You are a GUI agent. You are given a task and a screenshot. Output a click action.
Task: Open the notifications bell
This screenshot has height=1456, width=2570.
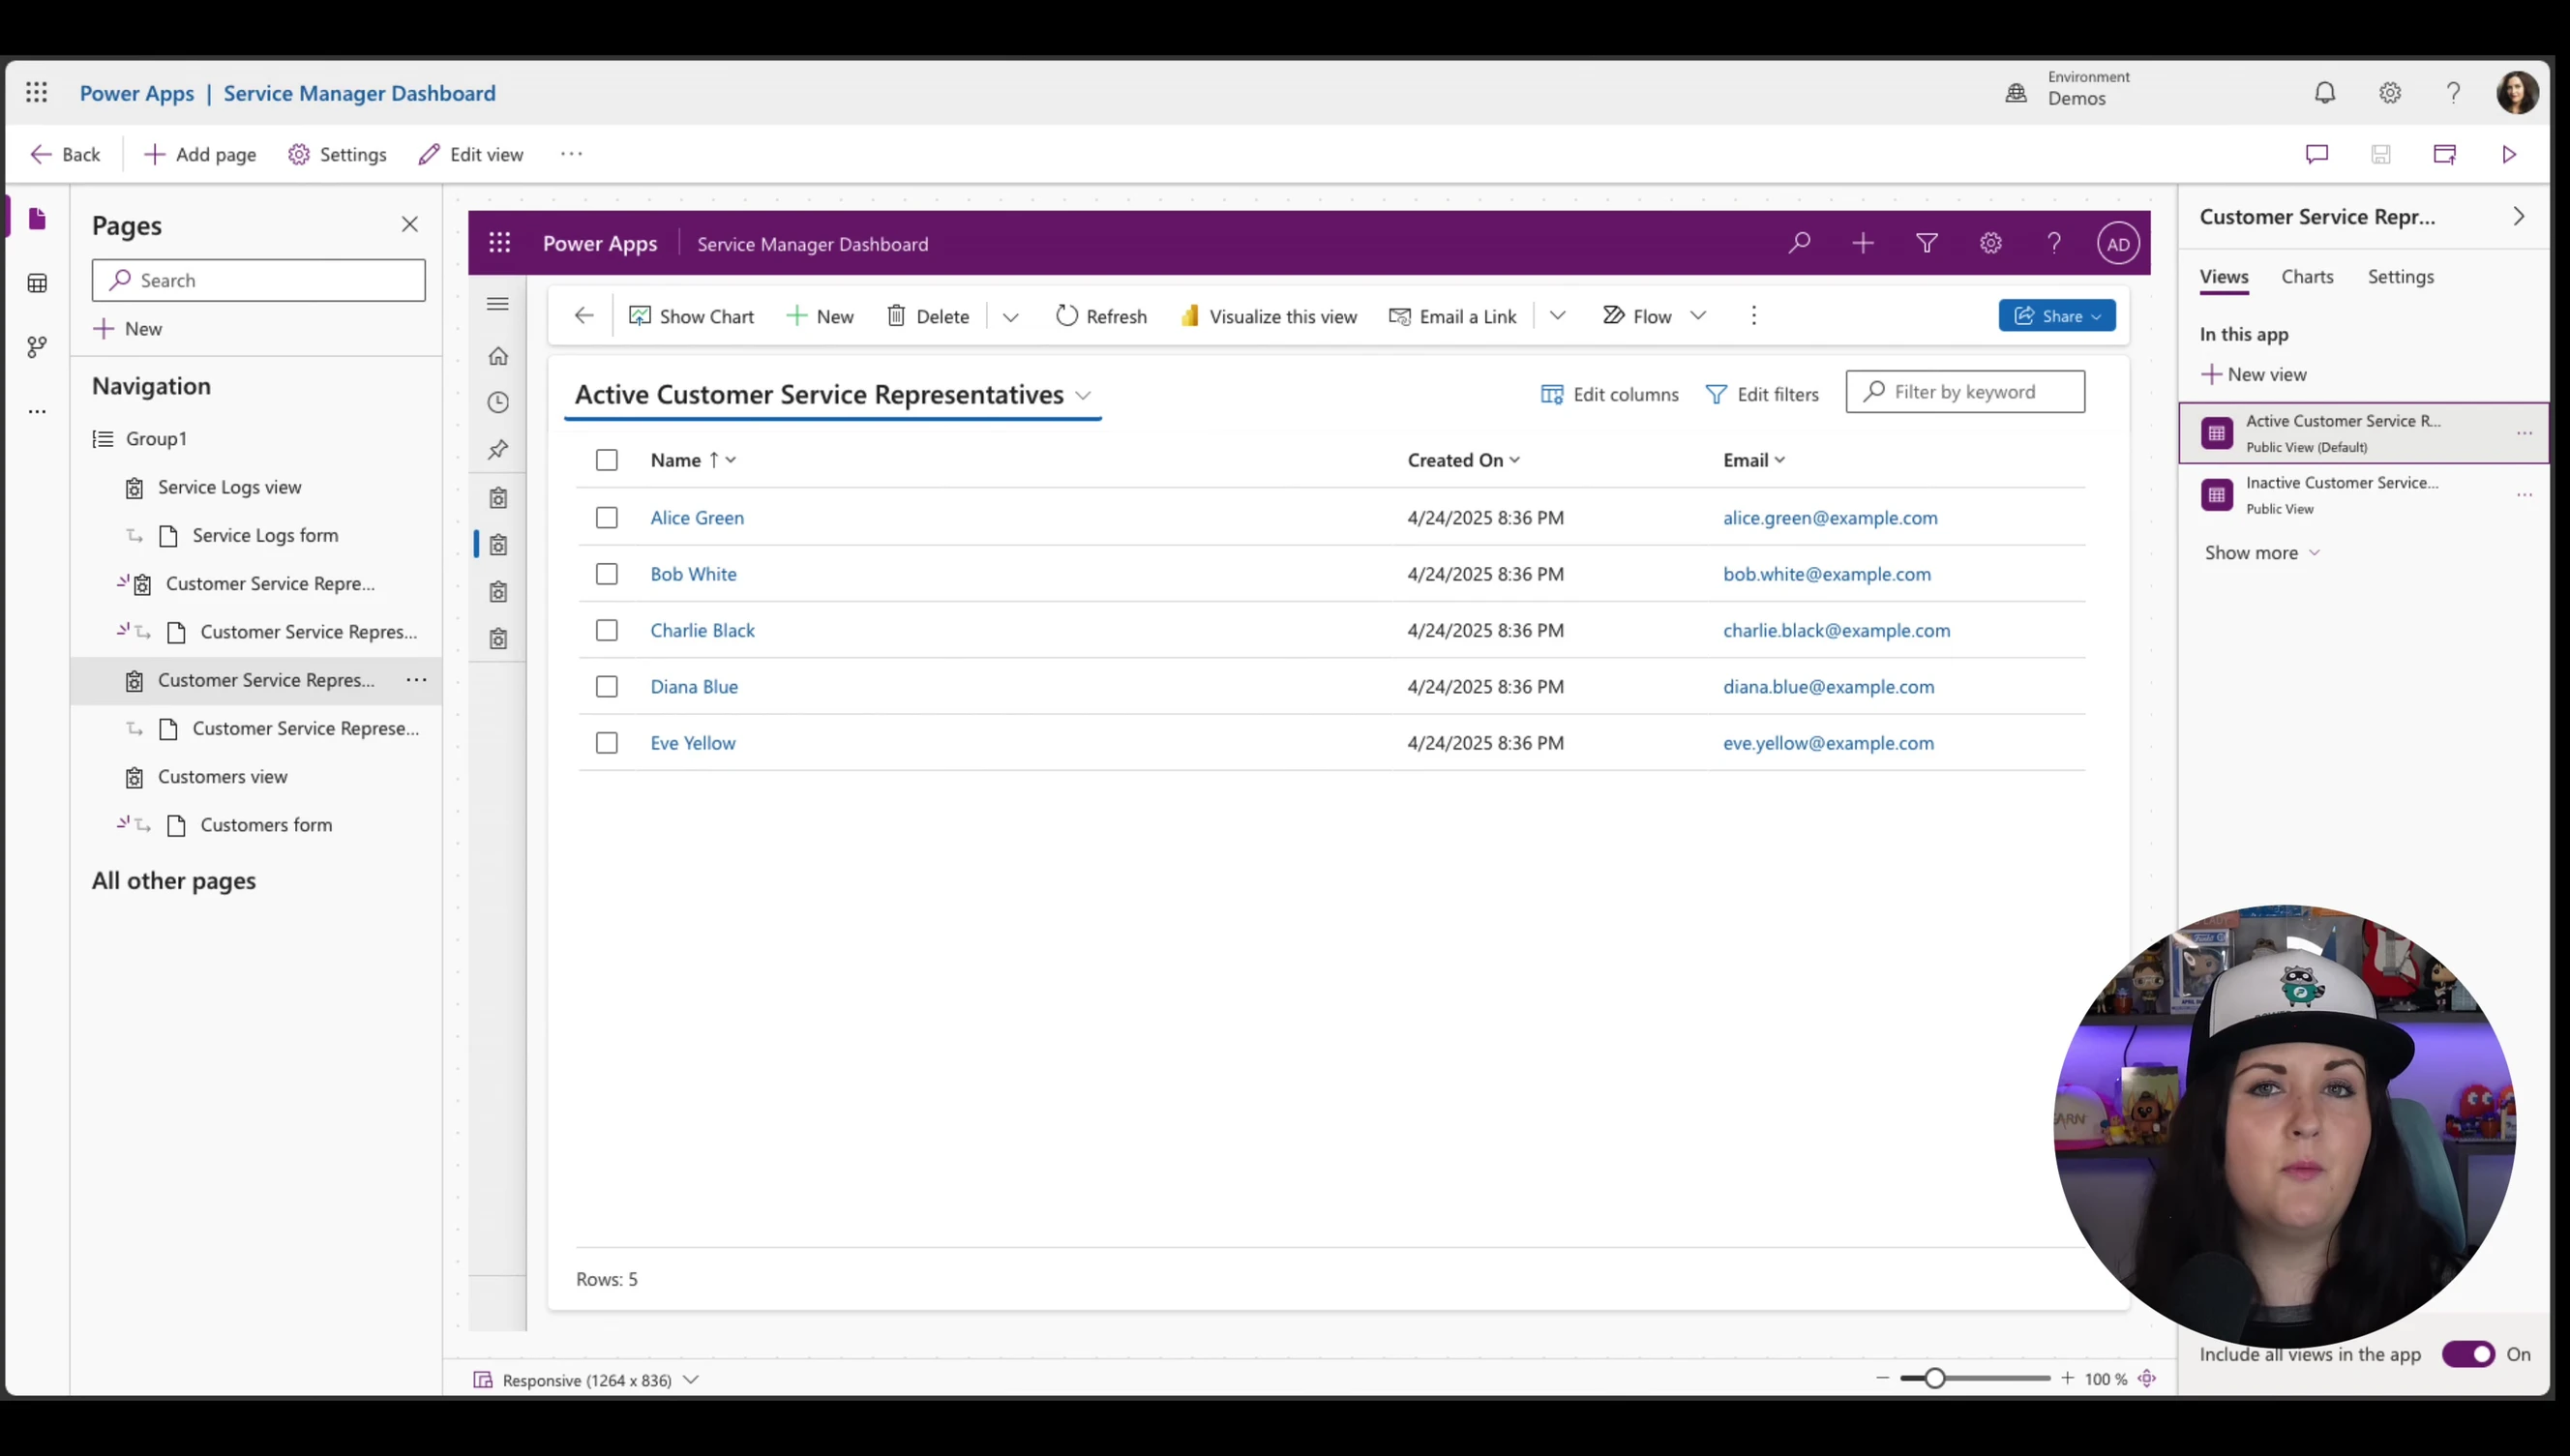tap(2325, 93)
